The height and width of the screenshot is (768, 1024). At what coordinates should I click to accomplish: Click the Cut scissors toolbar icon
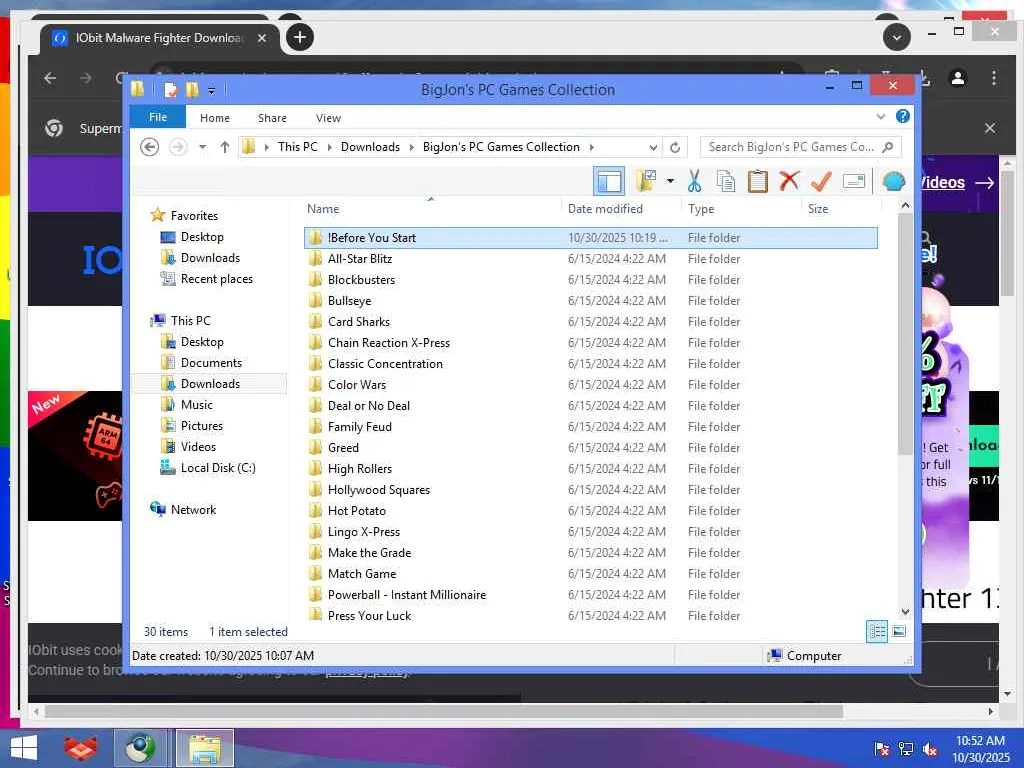(x=694, y=181)
